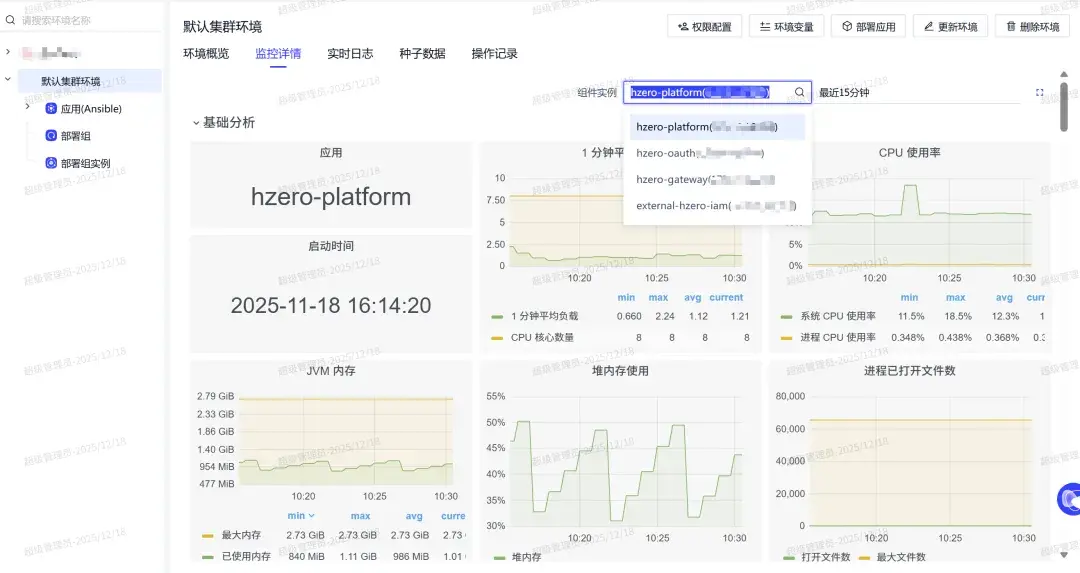This screenshot has width=1080, height=573.
Task: Click the 部署组 node icon
Action: 51,136
